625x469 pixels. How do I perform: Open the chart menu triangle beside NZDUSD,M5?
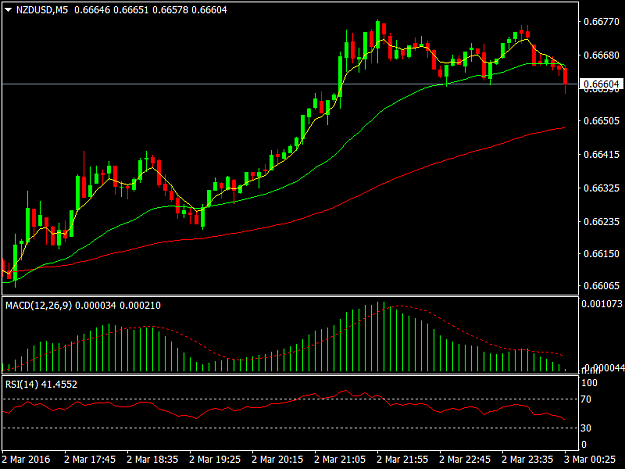[8, 10]
